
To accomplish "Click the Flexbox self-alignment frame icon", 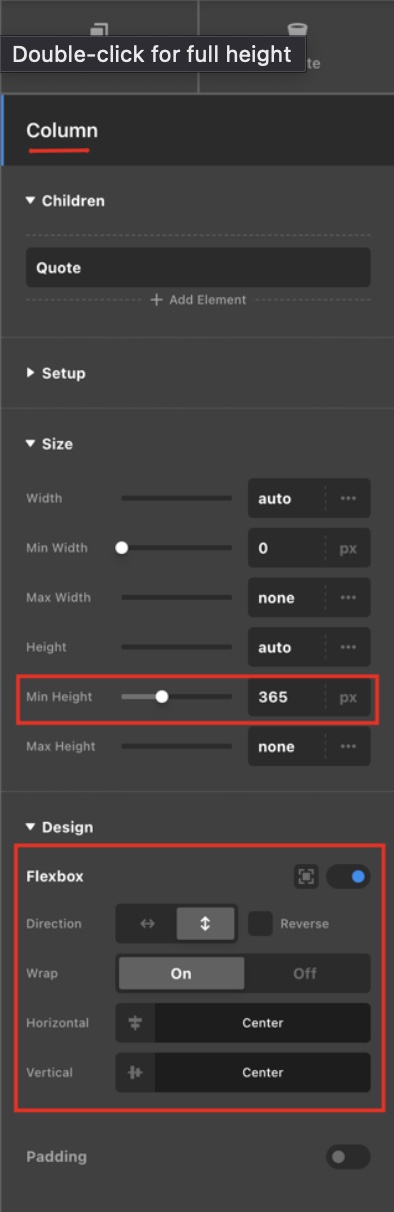I will coord(305,877).
